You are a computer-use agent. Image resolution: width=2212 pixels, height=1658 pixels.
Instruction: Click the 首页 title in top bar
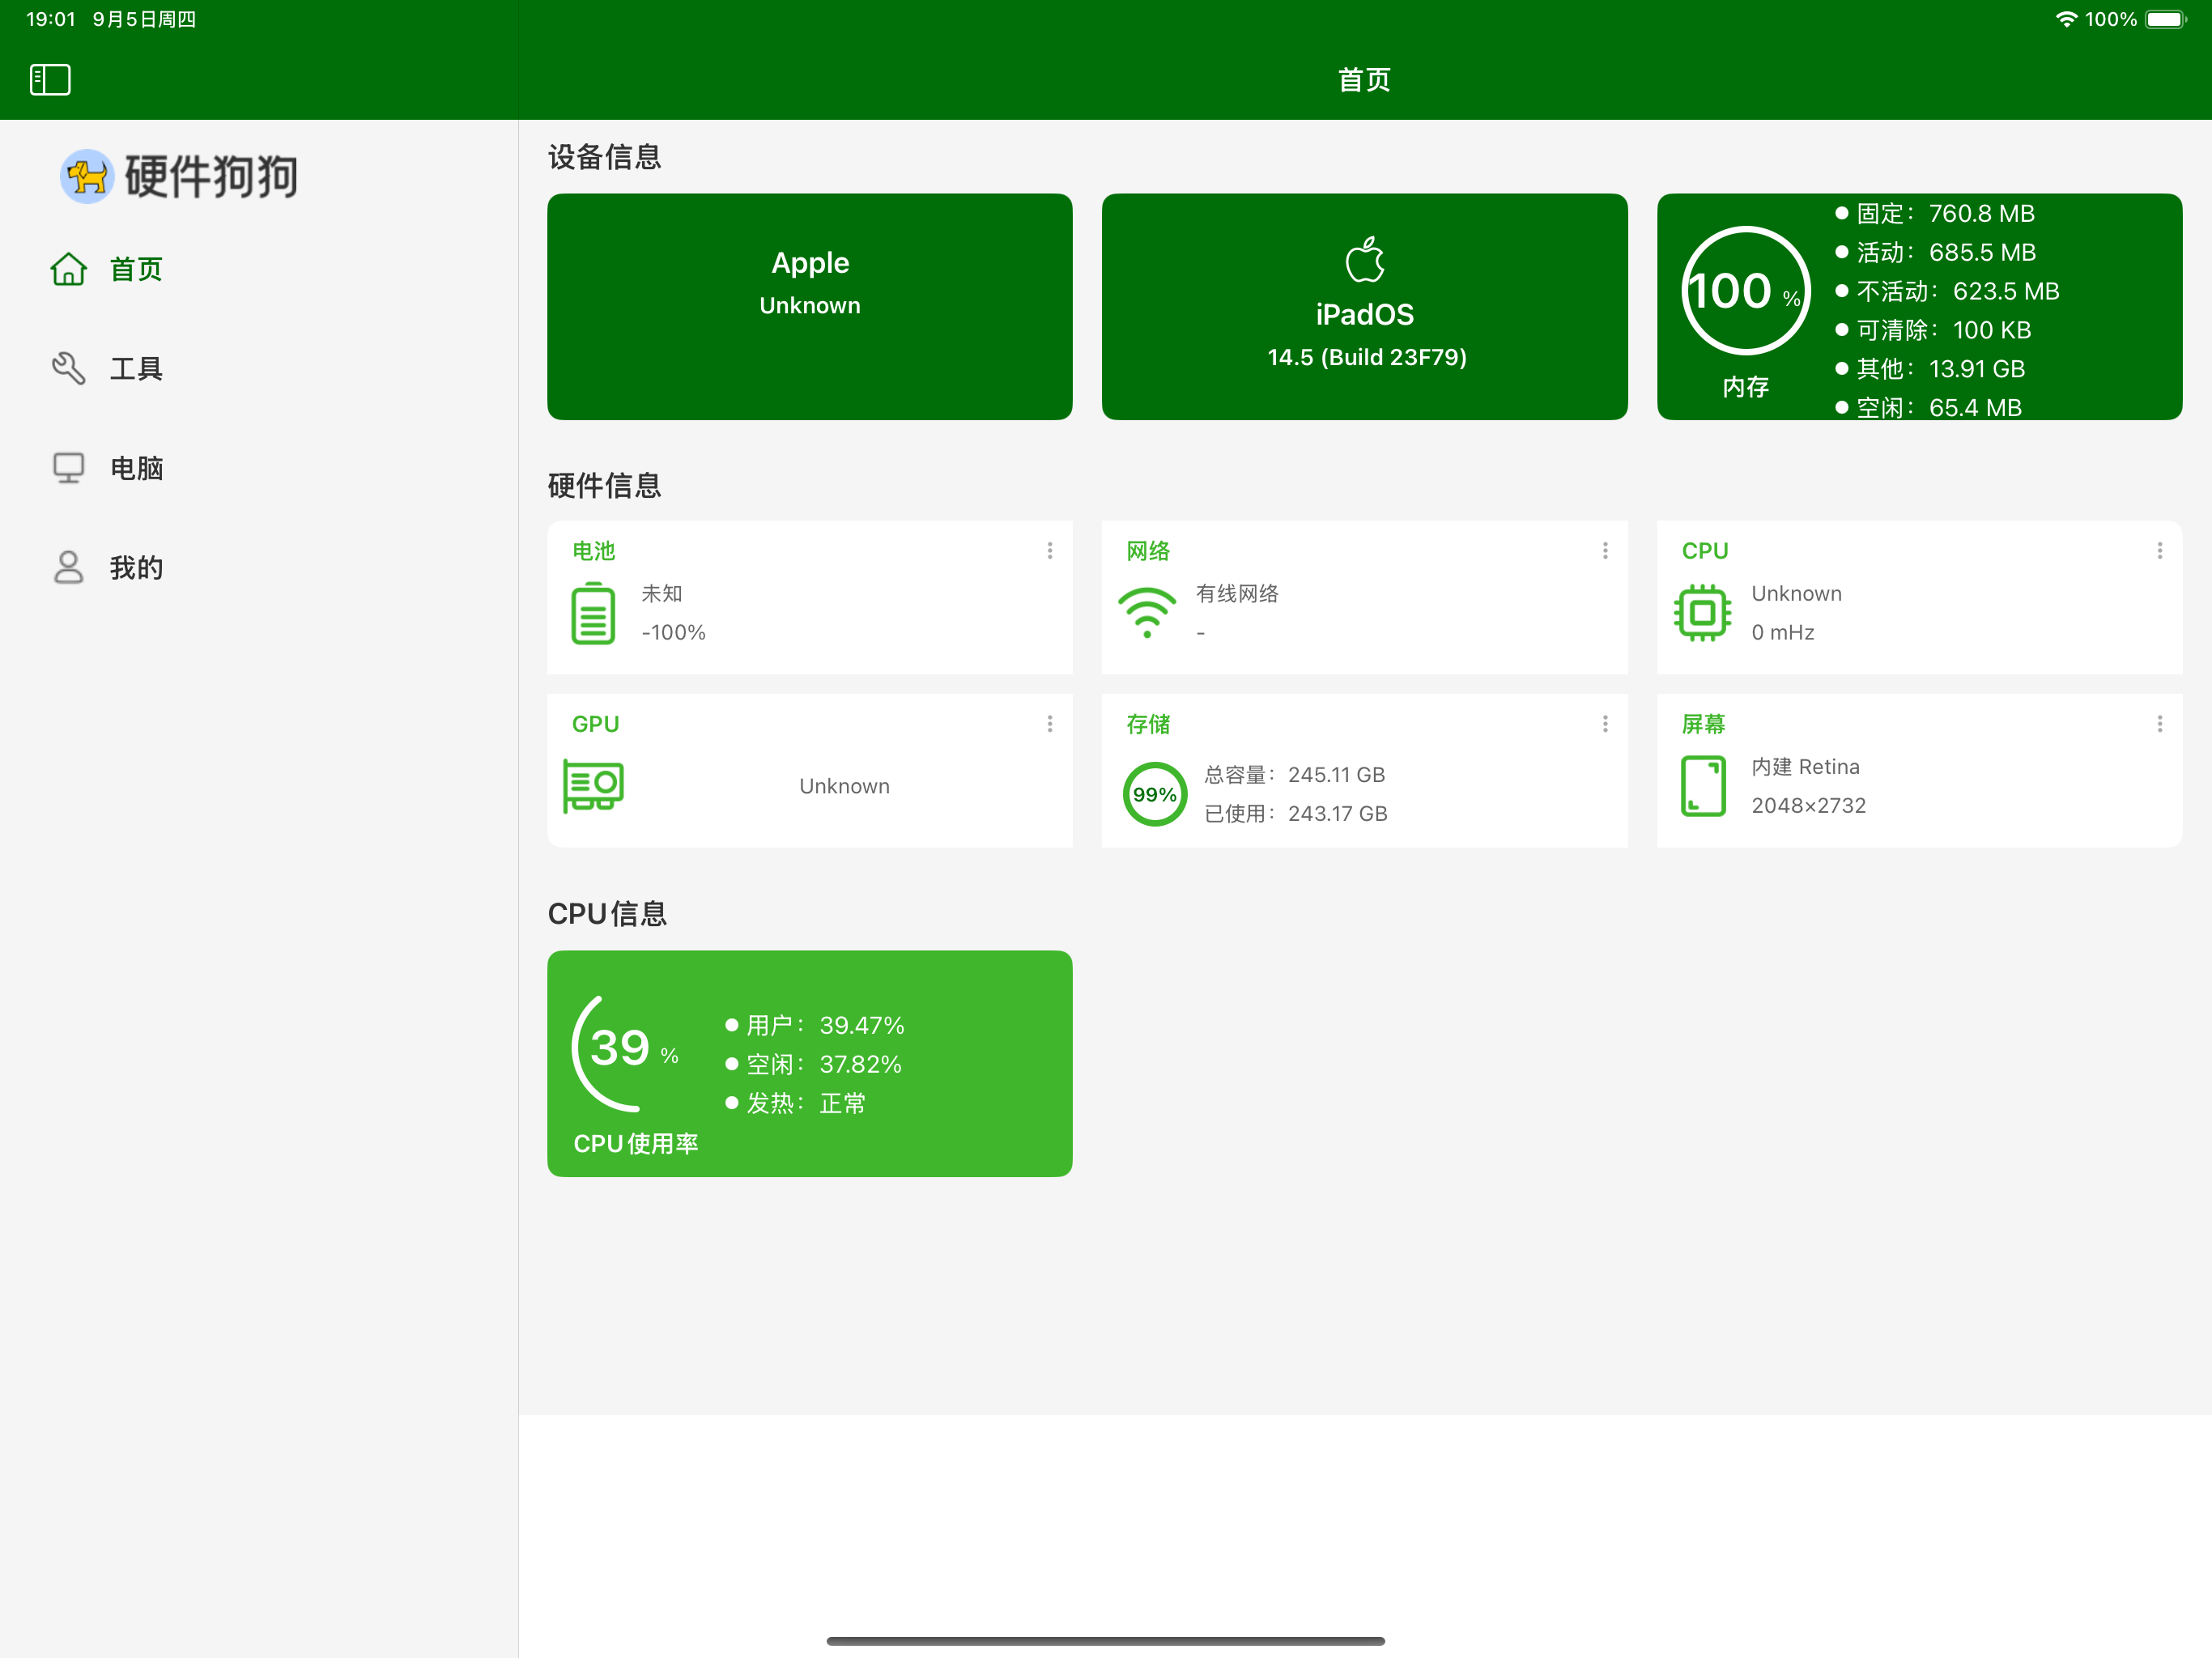click(x=1364, y=80)
